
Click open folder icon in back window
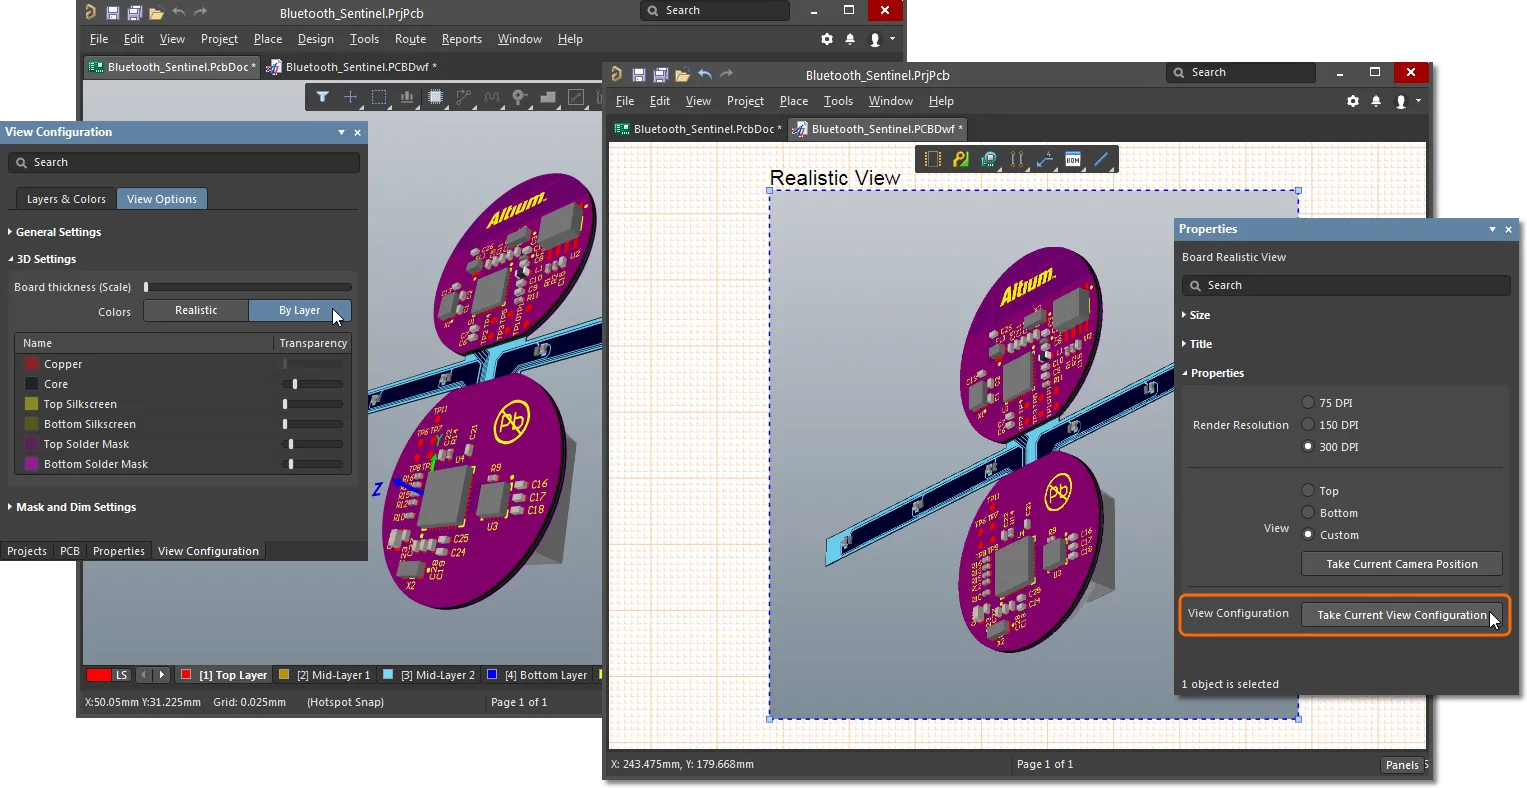156,13
